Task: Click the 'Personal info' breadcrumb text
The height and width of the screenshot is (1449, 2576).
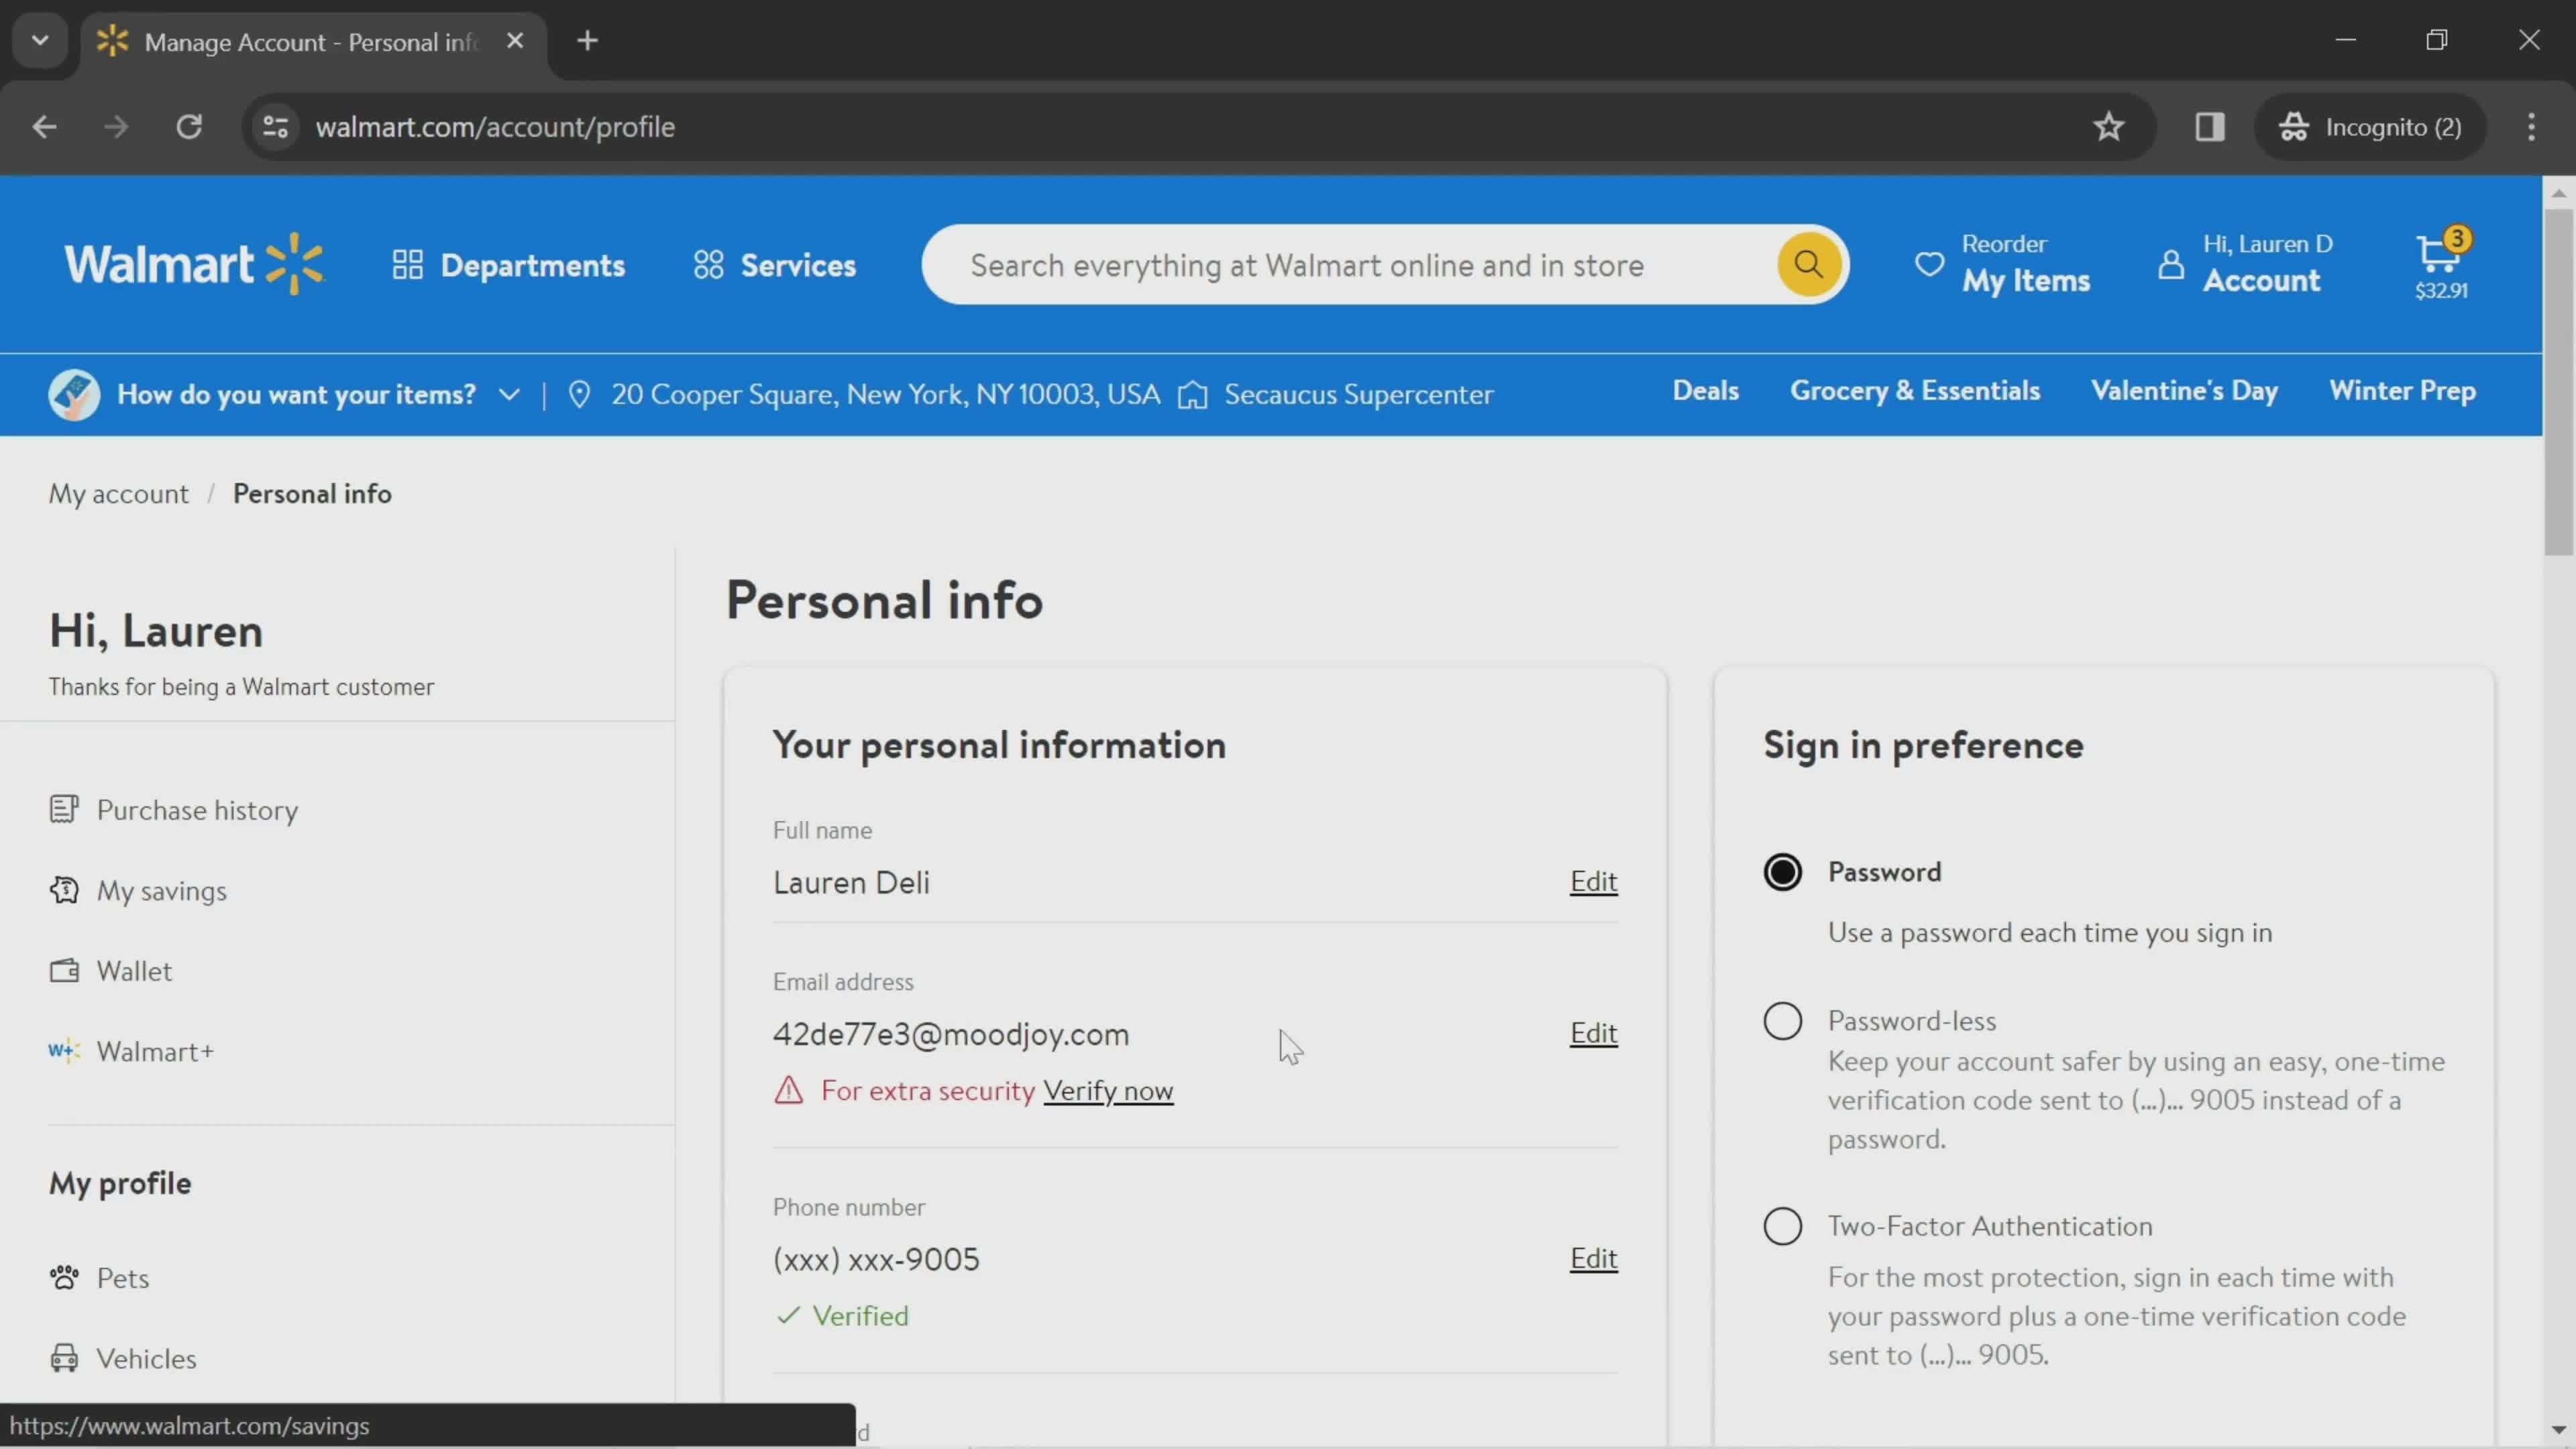Action: click(x=312, y=494)
